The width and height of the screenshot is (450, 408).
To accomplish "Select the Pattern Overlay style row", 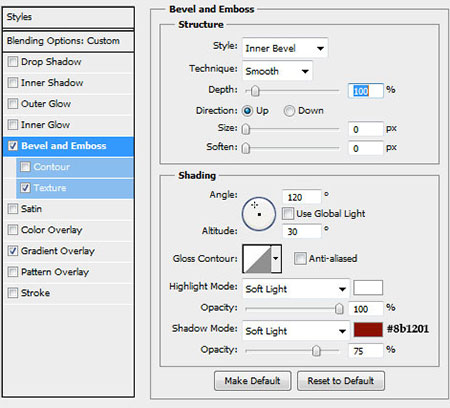I will [x=68, y=272].
